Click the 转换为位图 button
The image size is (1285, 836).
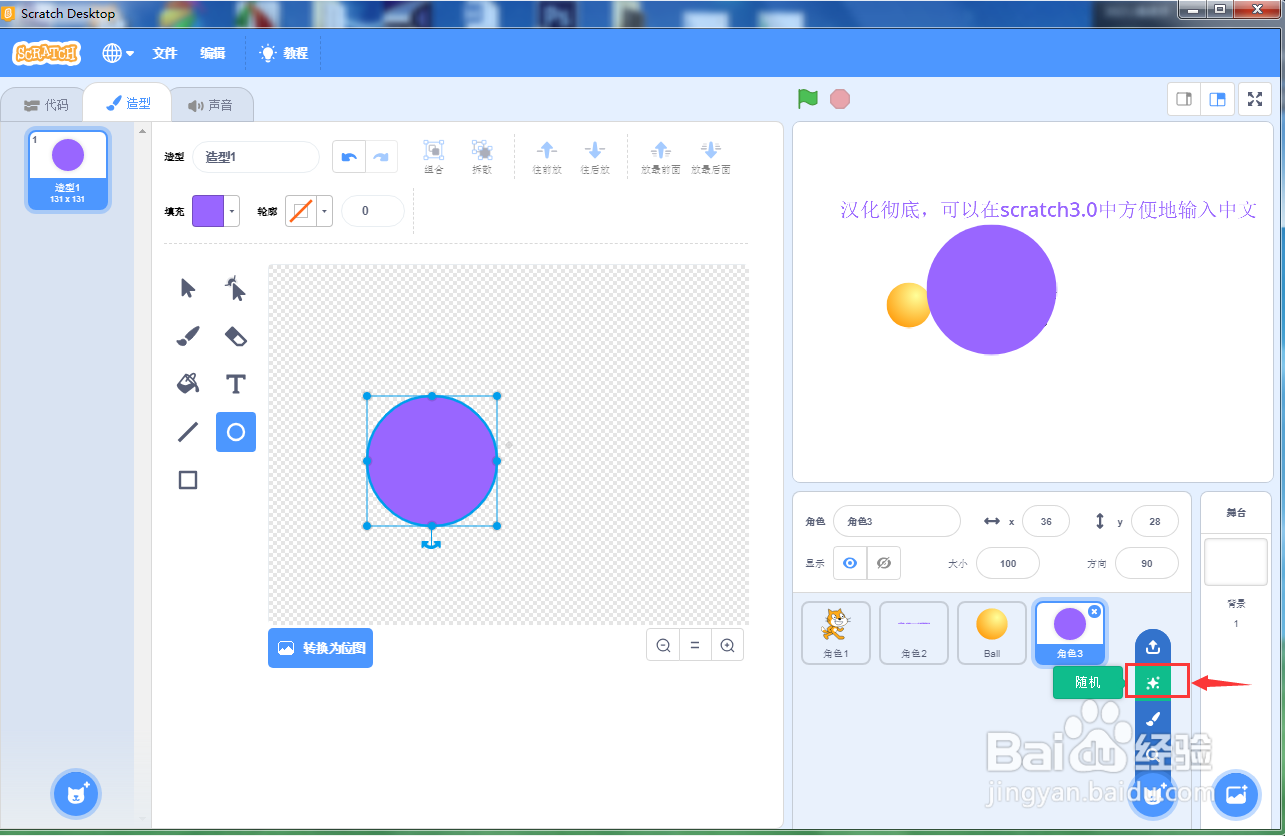(320, 648)
